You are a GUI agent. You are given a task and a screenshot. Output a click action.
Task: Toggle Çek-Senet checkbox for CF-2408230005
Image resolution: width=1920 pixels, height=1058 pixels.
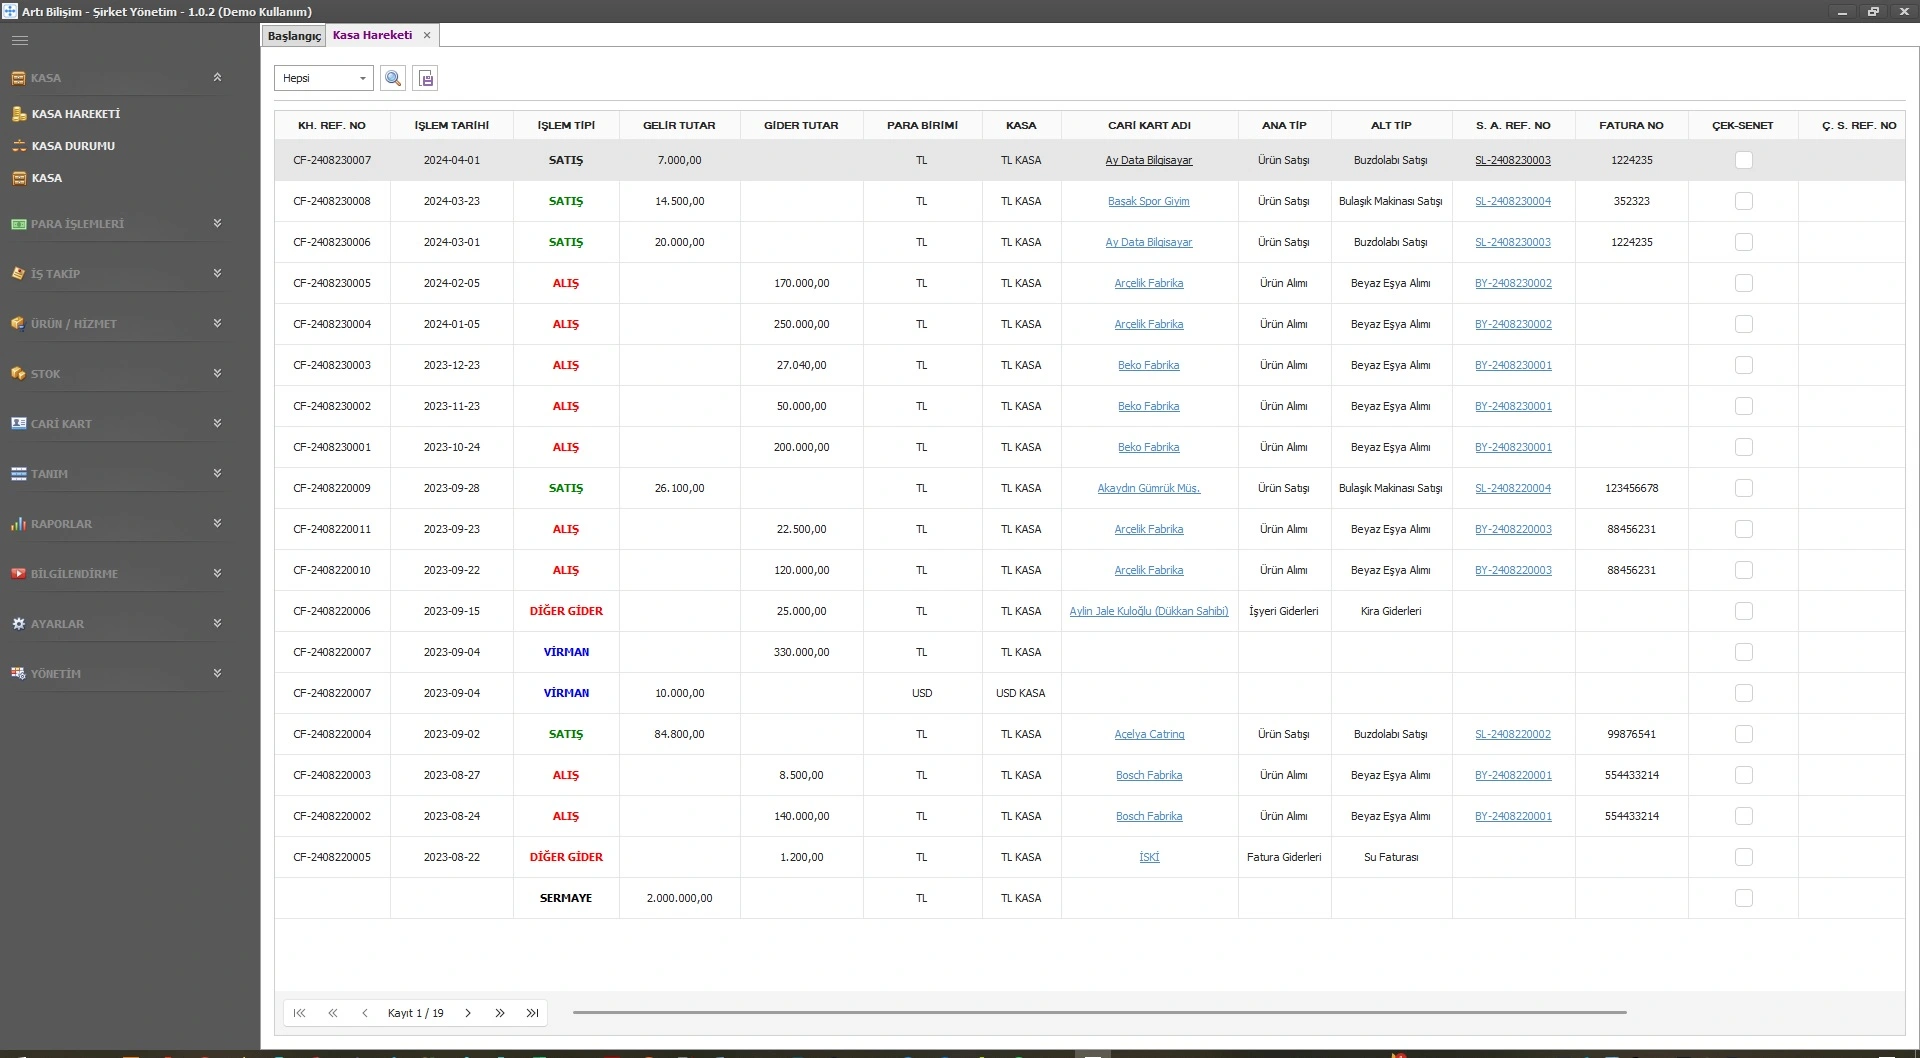pyautogui.click(x=1743, y=283)
